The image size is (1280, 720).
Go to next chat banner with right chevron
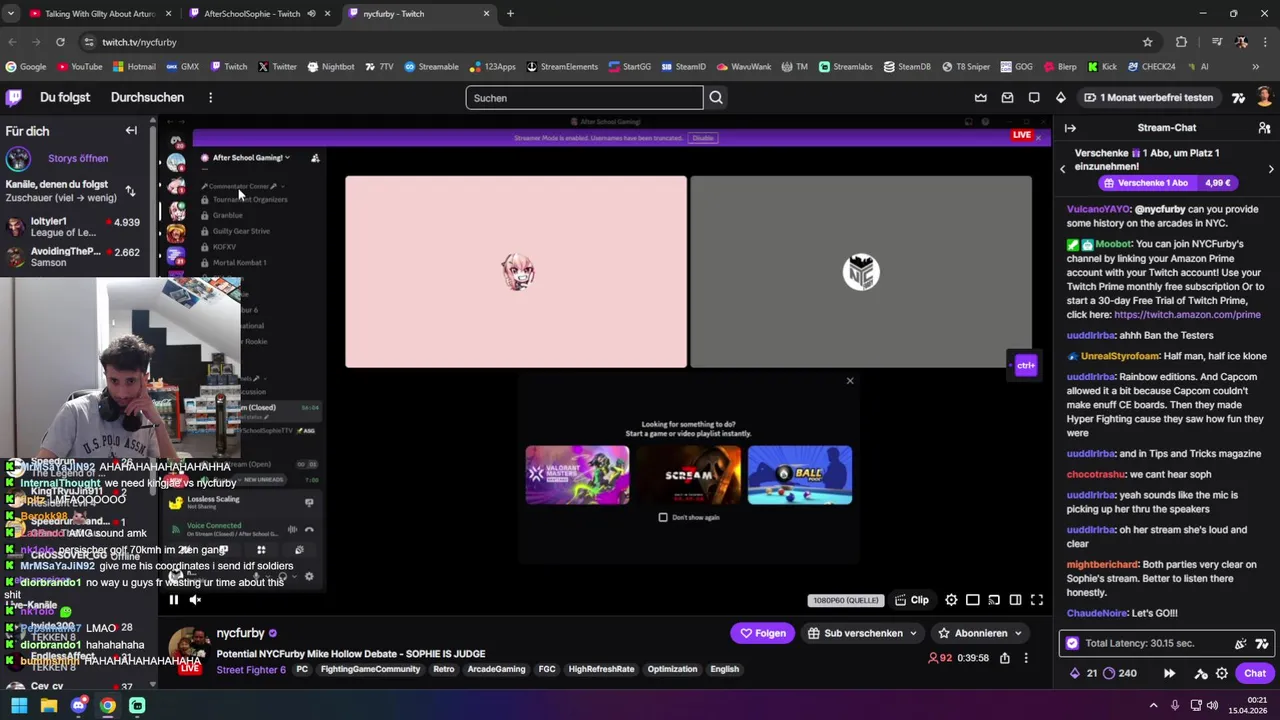tap(1271, 169)
